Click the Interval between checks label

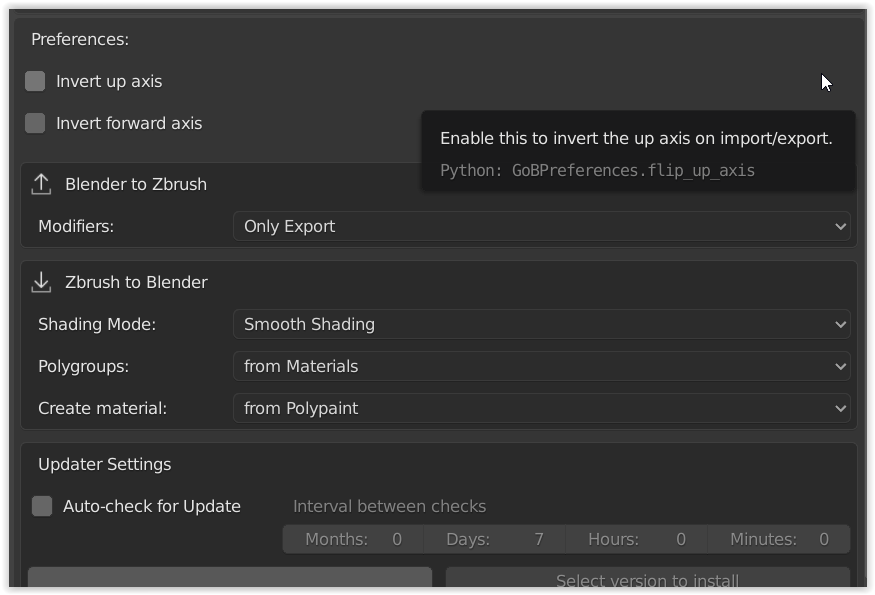(x=389, y=506)
